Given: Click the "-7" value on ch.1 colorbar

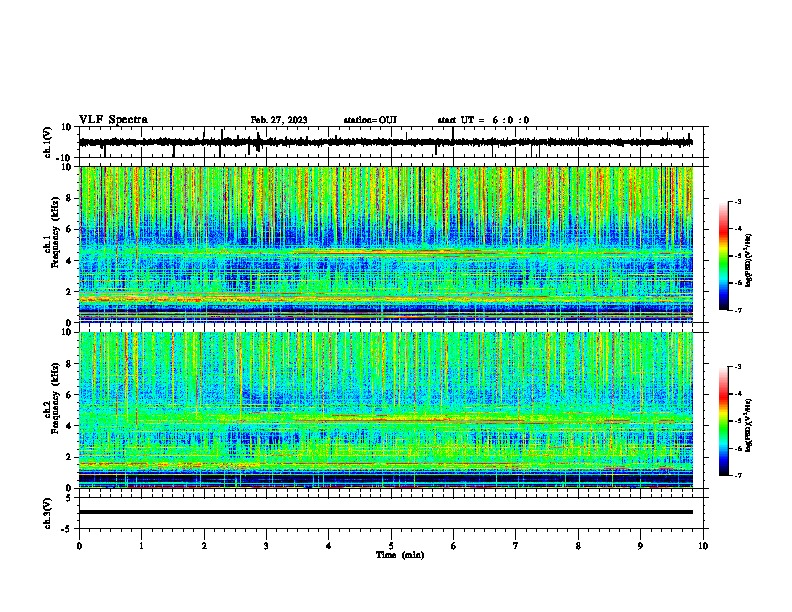Looking at the screenshot, I should pyautogui.click(x=738, y=310).
